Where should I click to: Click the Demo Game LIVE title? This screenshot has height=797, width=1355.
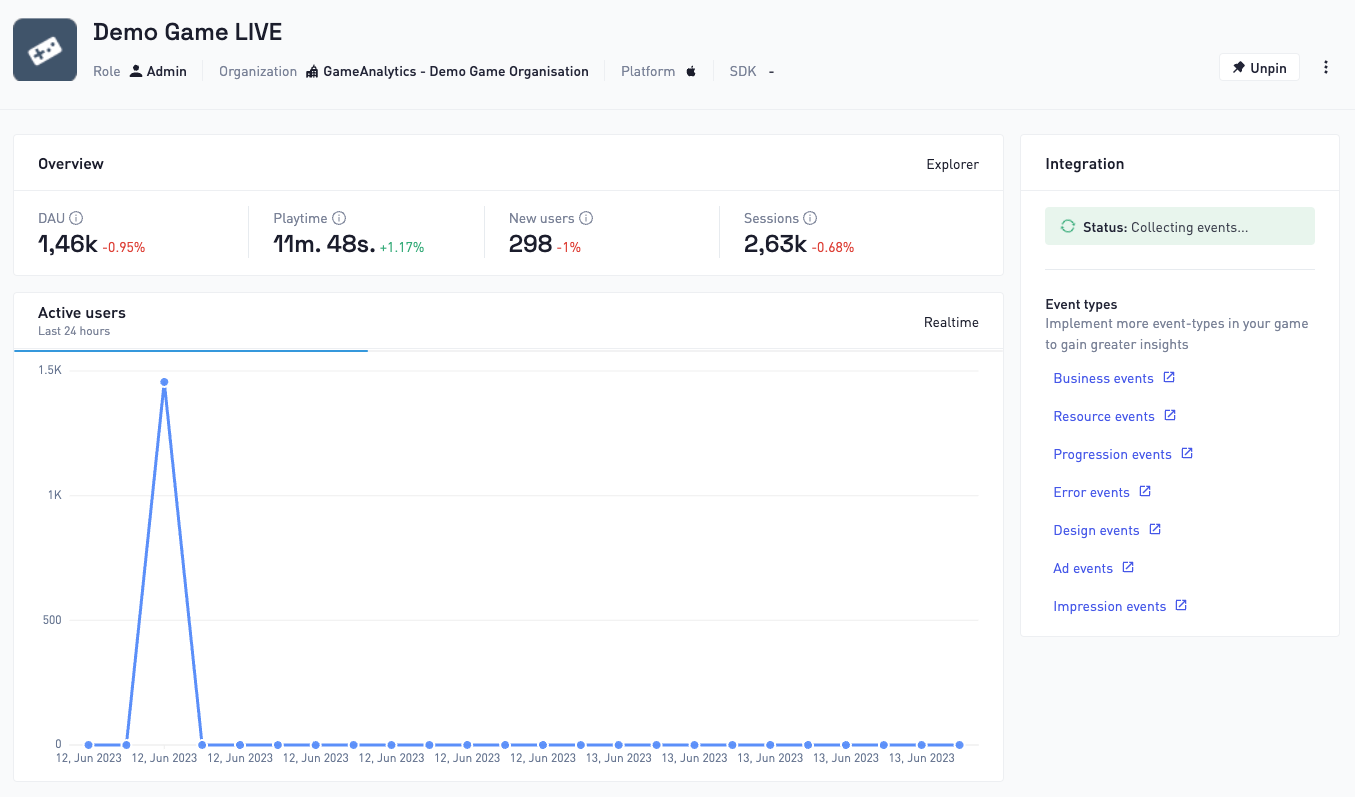[188, 32]
